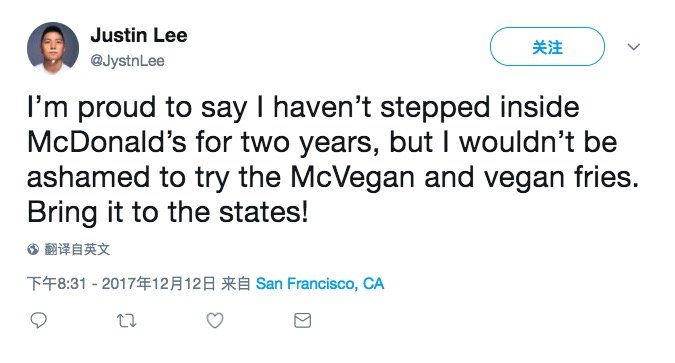Click the word McVegan in the tweet
This screenshot has height=363, width=675.
tap(353, 177)
